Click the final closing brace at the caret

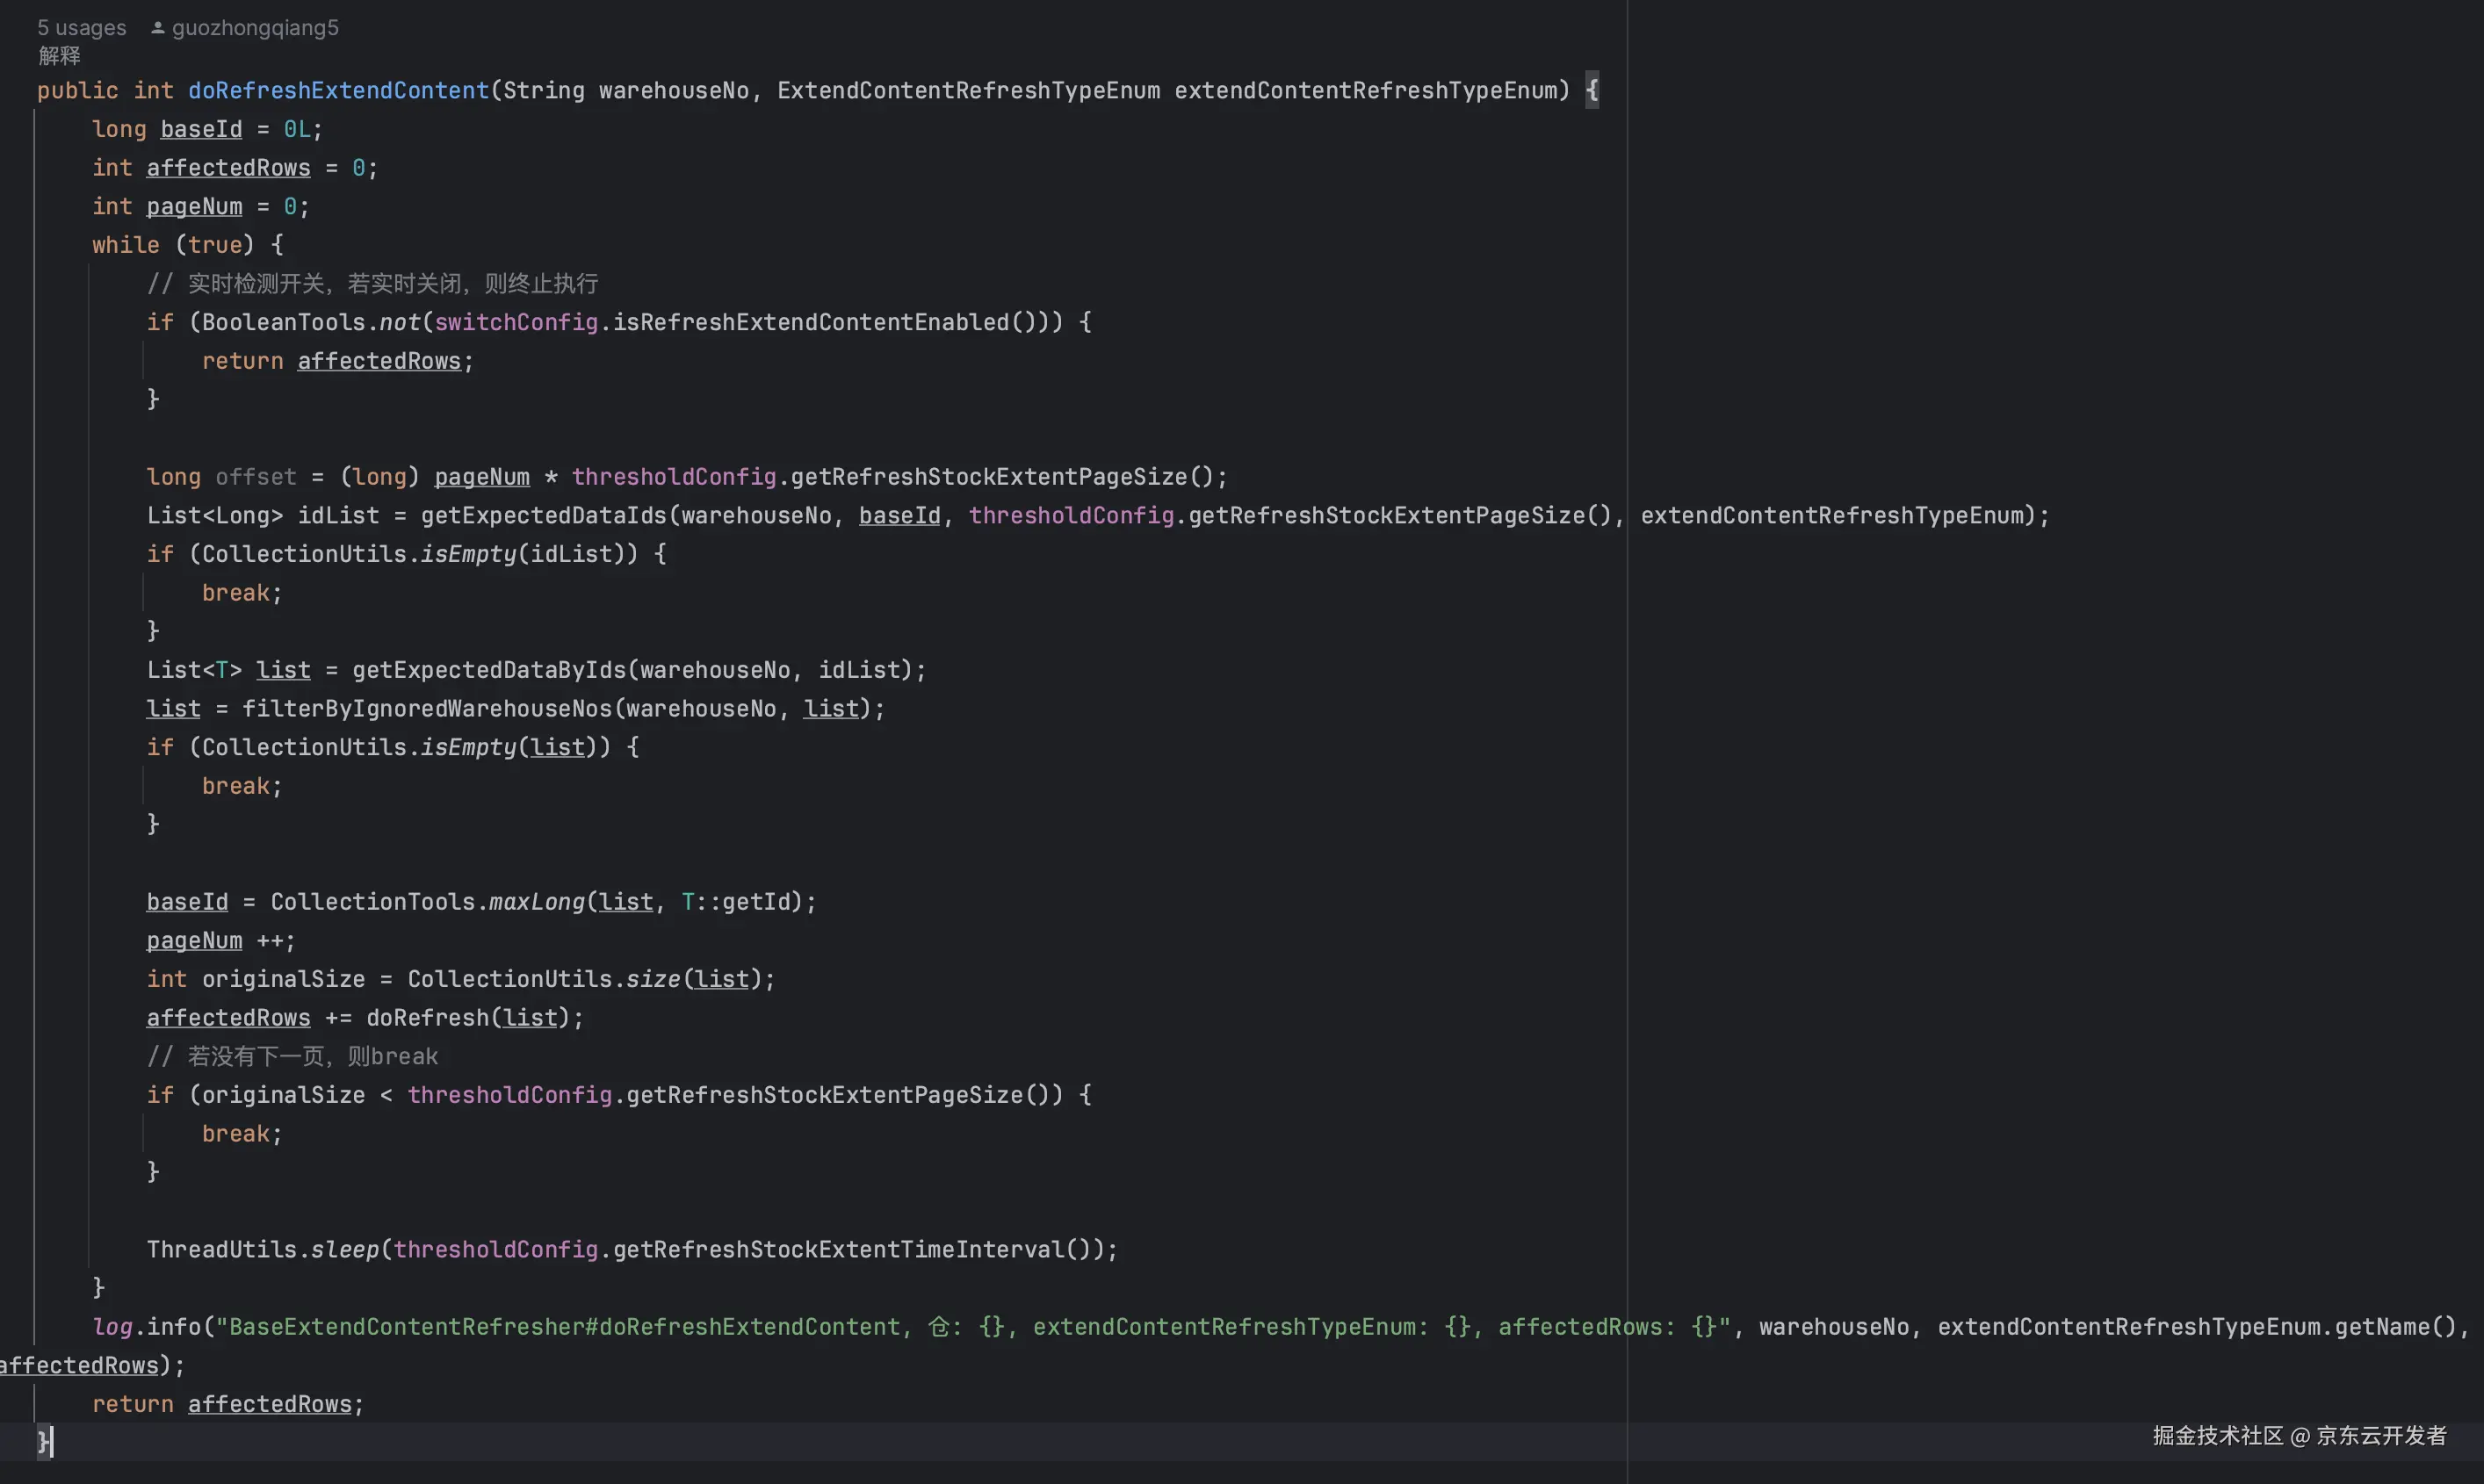click(43, 1441)
